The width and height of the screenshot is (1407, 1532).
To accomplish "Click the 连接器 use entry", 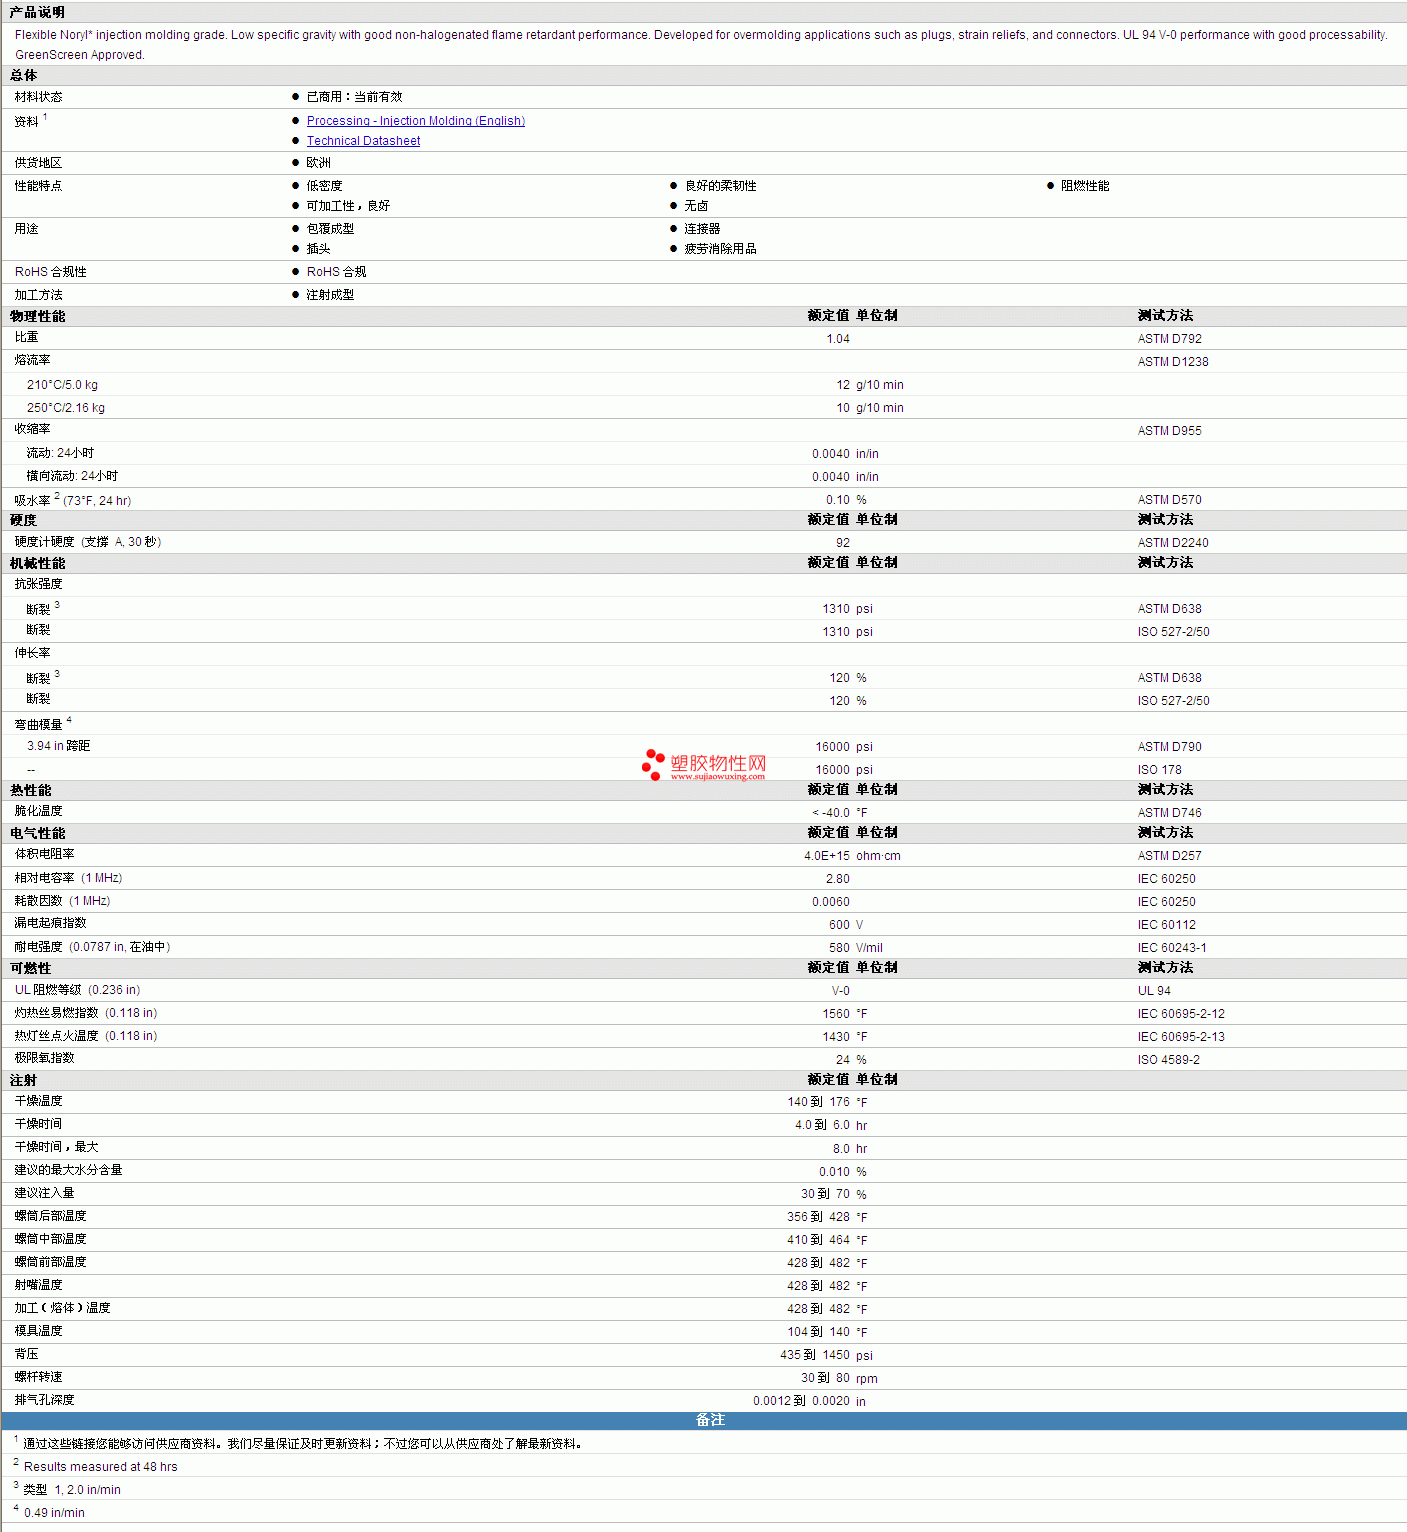I will click(702, 229).
